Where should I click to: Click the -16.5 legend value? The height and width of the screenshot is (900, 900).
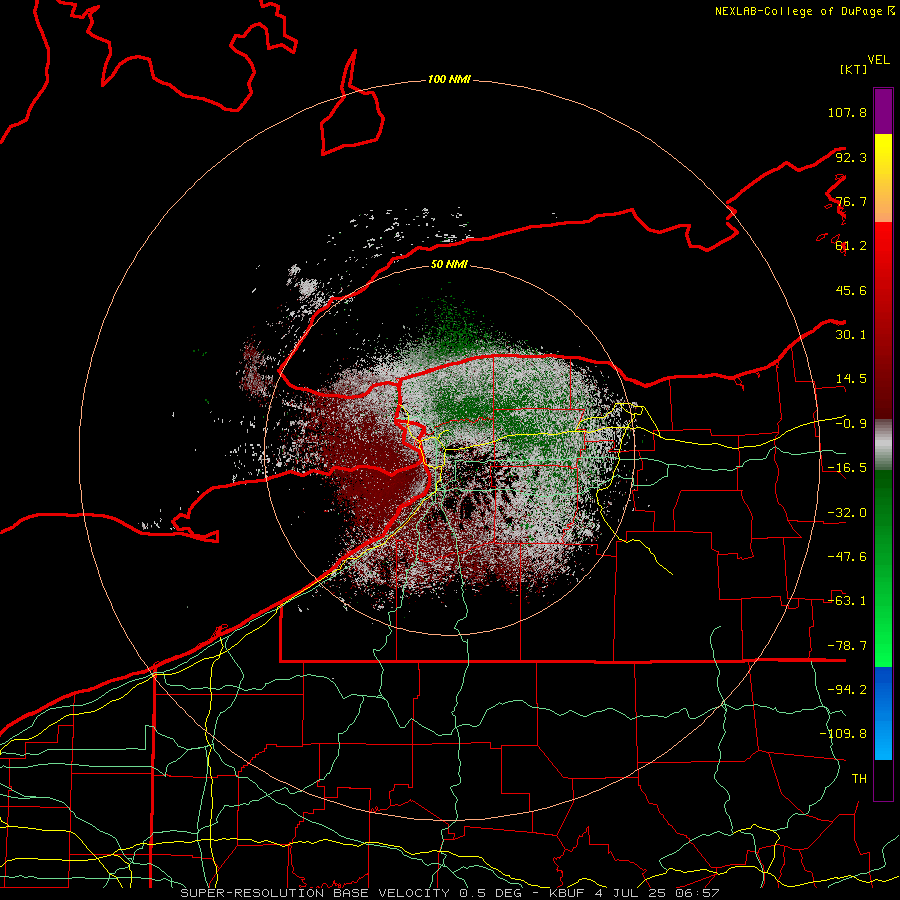point(847,468)
